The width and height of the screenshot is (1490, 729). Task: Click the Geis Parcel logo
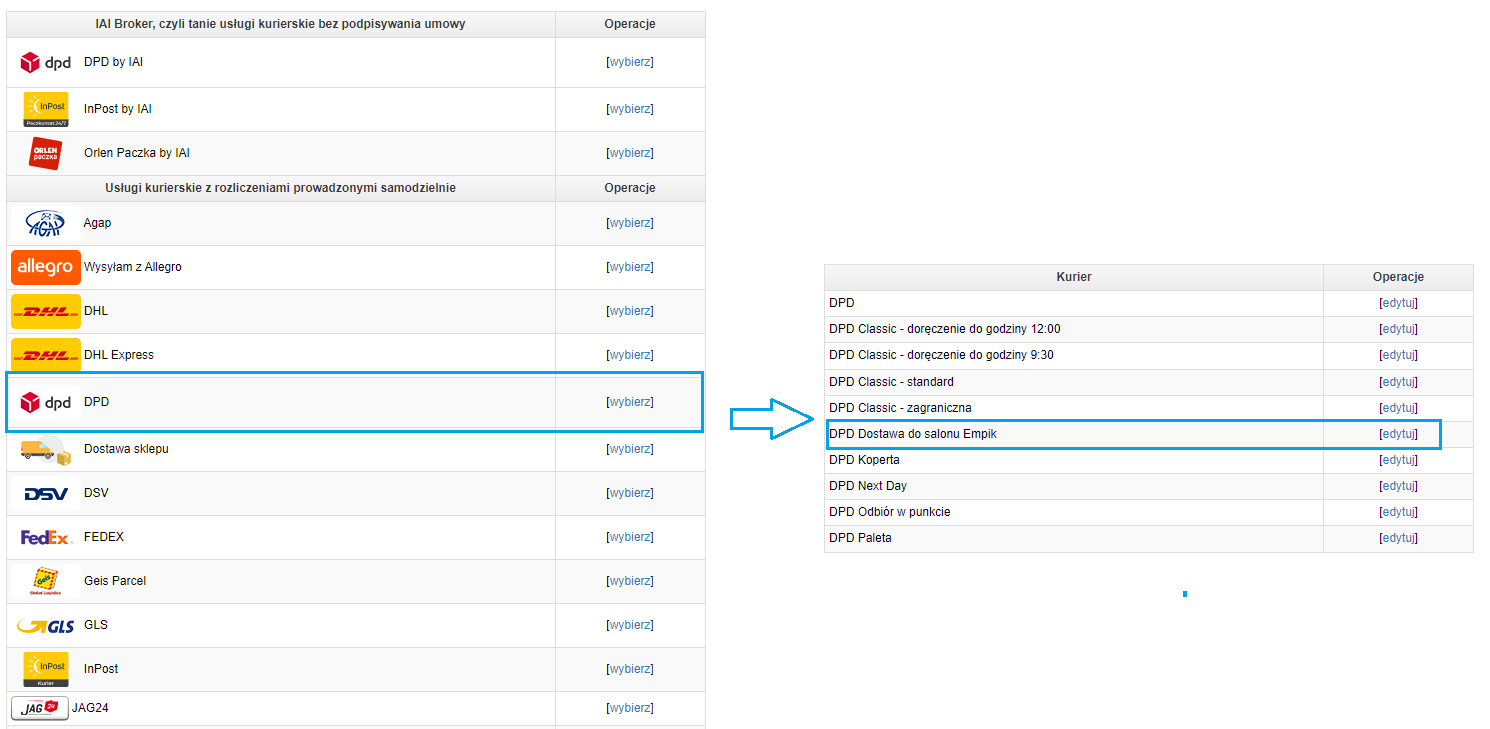click(x=45, y=581)
